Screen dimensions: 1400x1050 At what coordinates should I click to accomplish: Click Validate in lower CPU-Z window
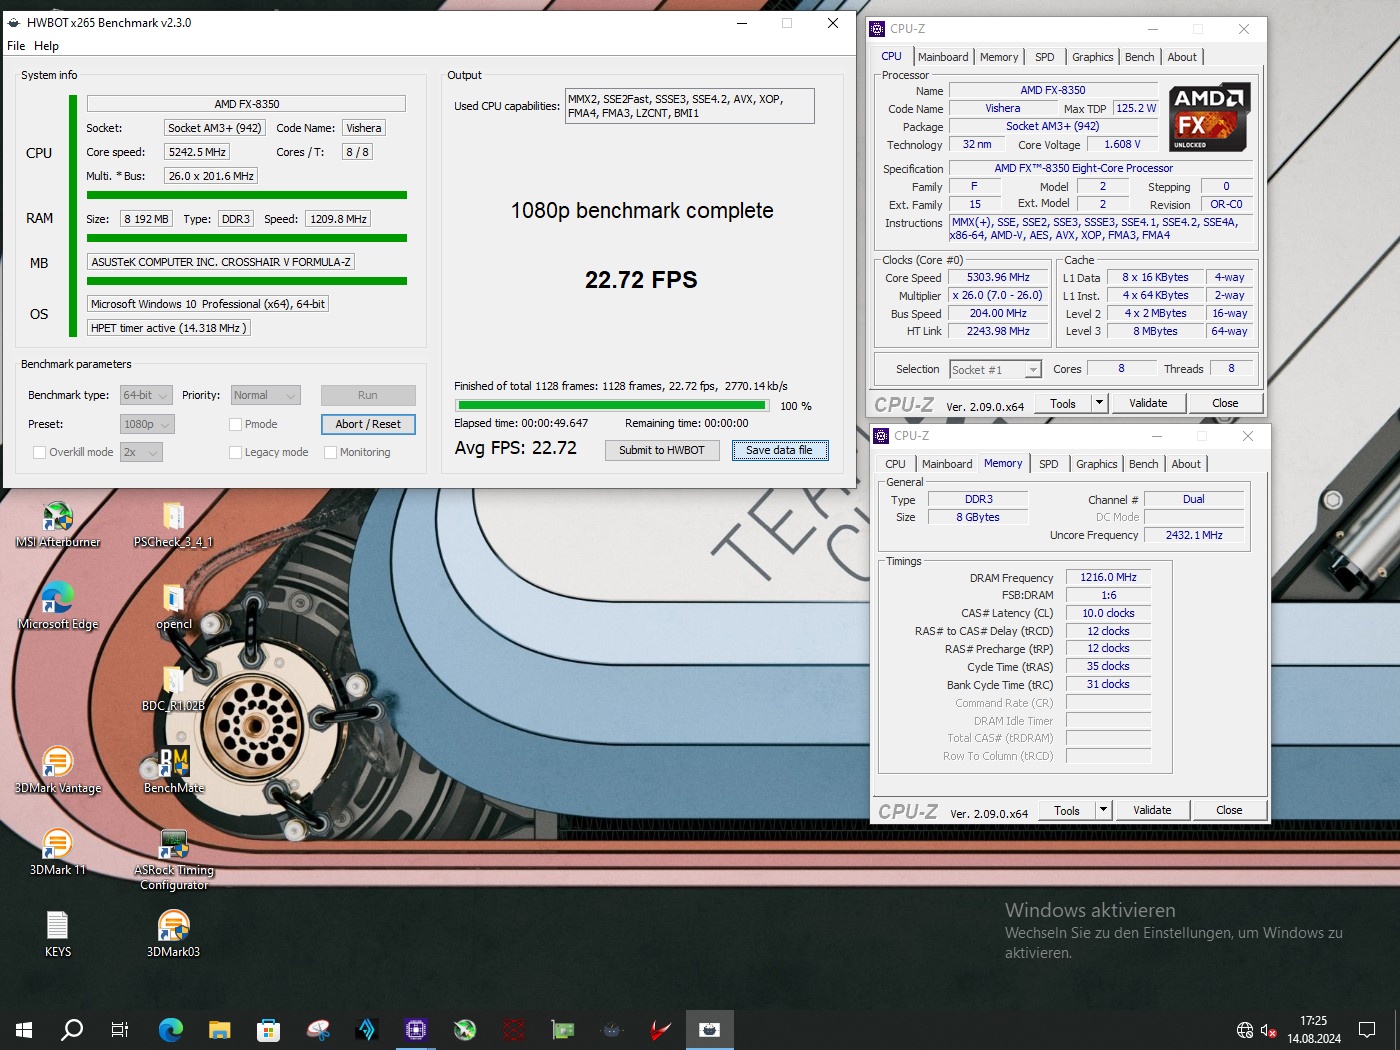tap(1152, 810)
